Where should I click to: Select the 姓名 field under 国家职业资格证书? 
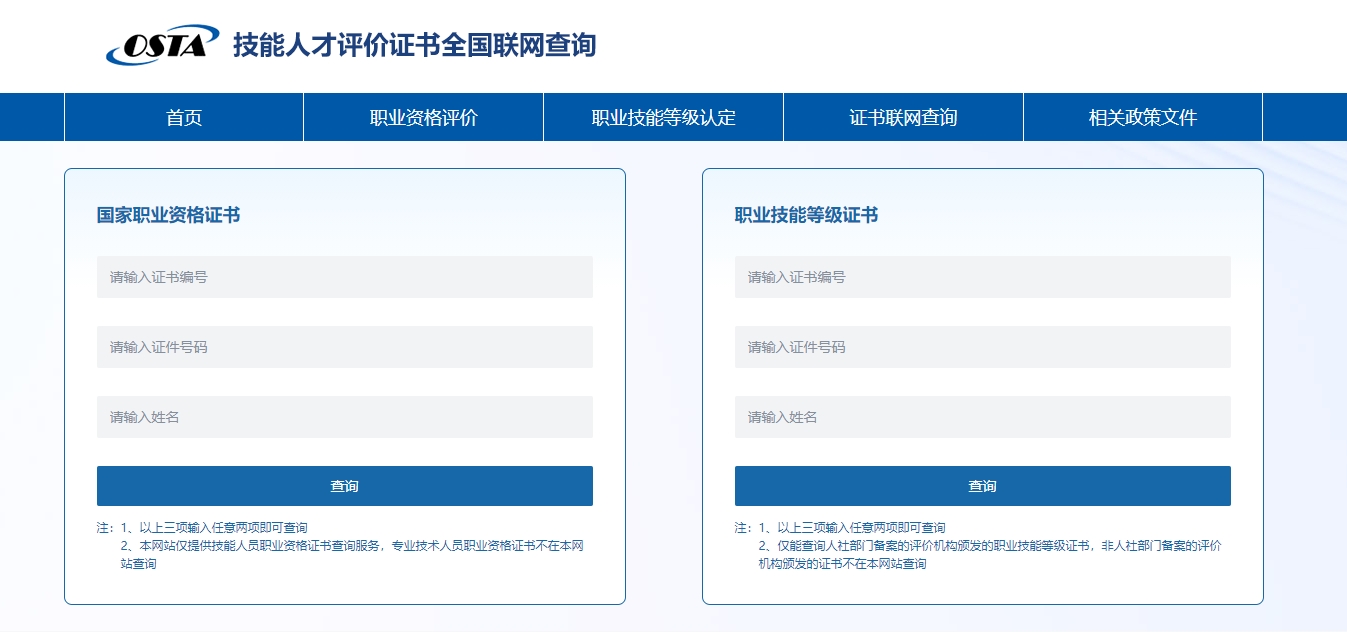[x=344, y=417]
